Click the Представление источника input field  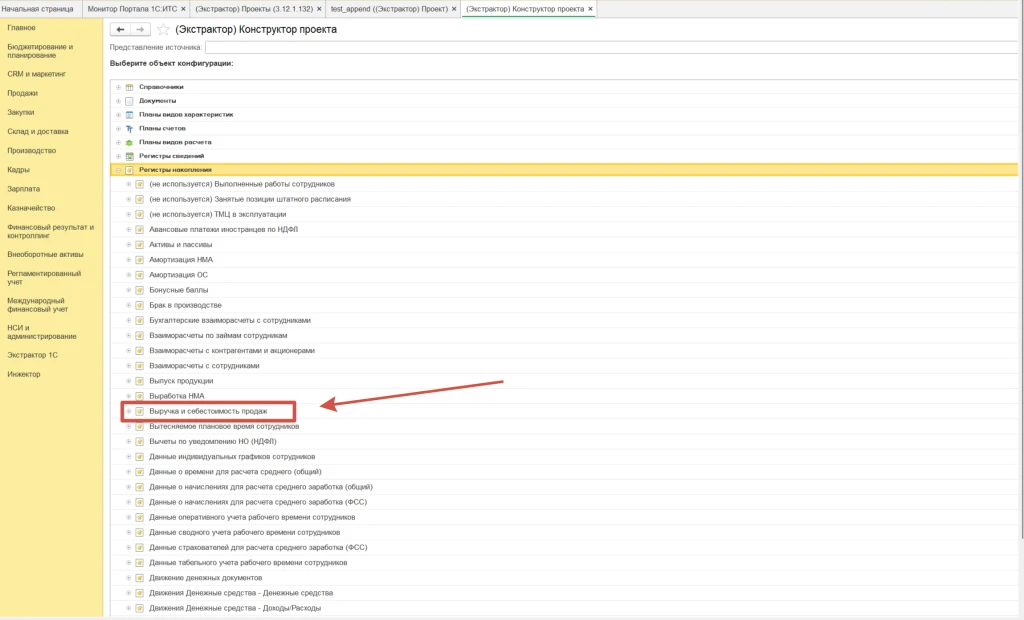pos(612,47)
